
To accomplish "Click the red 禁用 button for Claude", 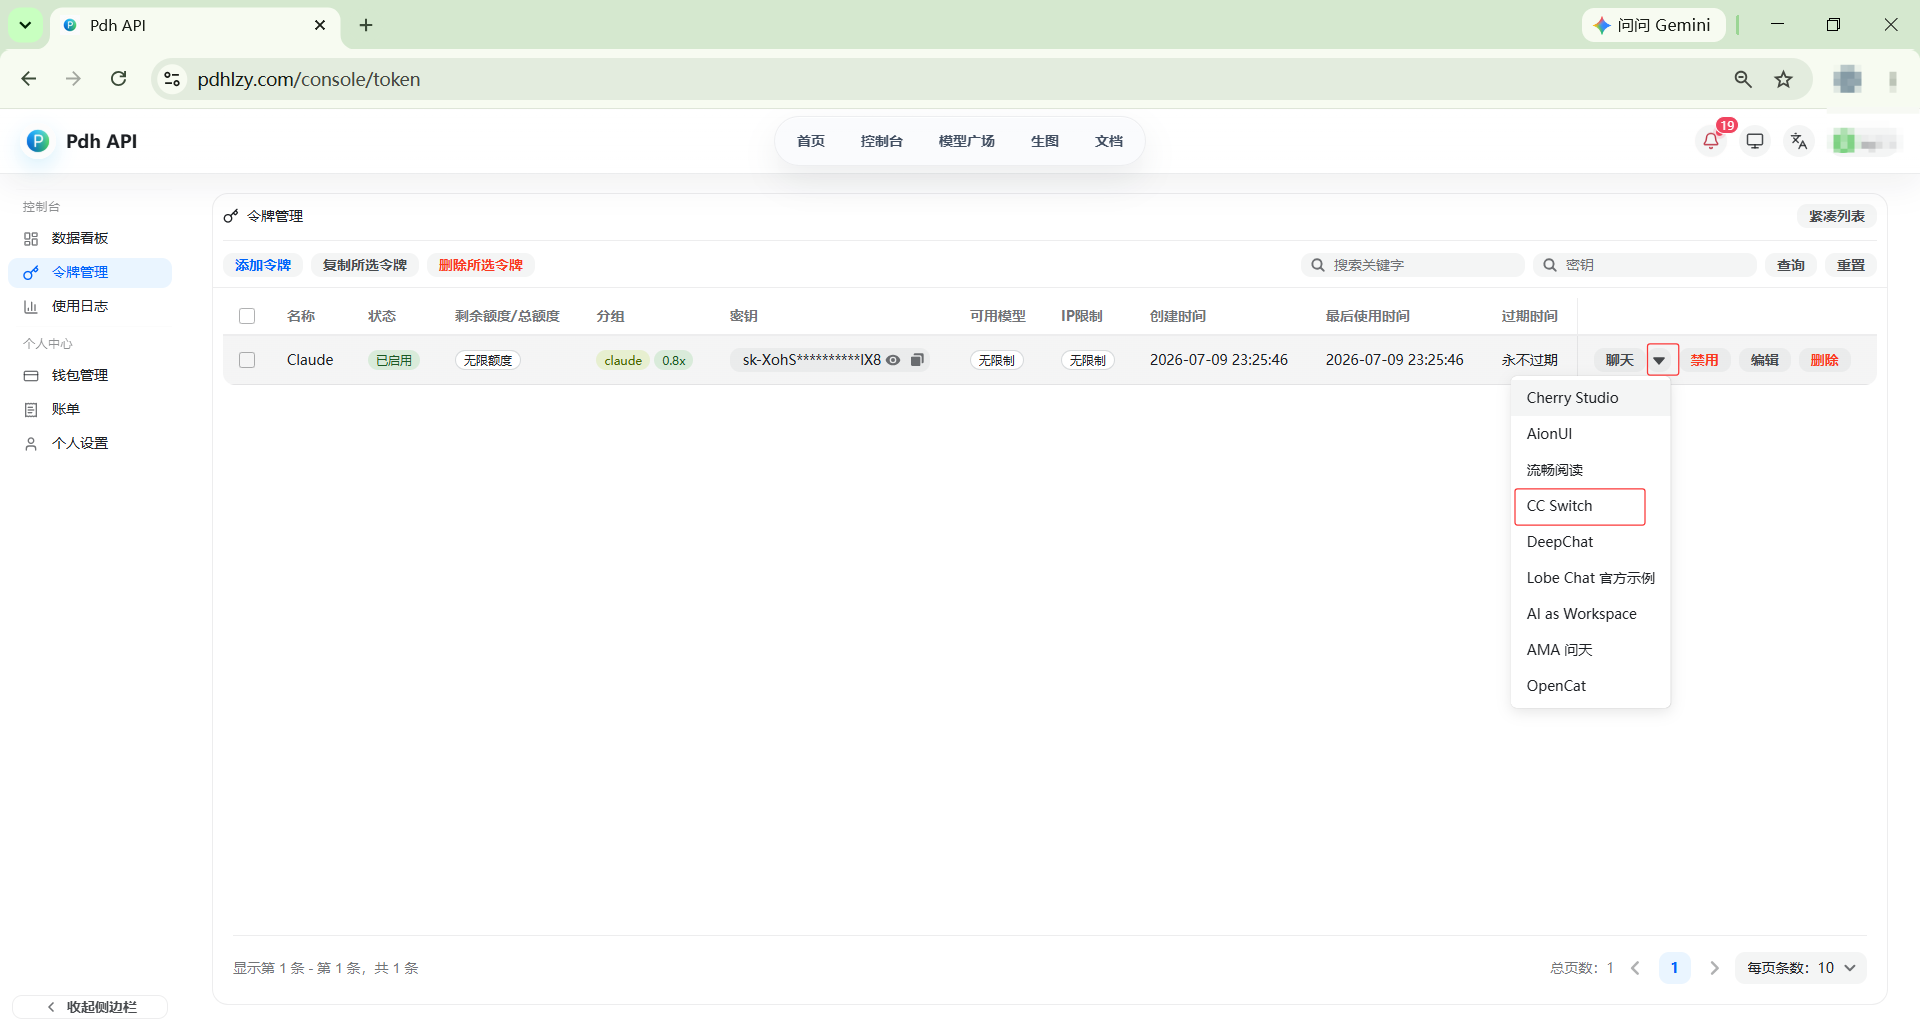I will [x=1705, y=360].
